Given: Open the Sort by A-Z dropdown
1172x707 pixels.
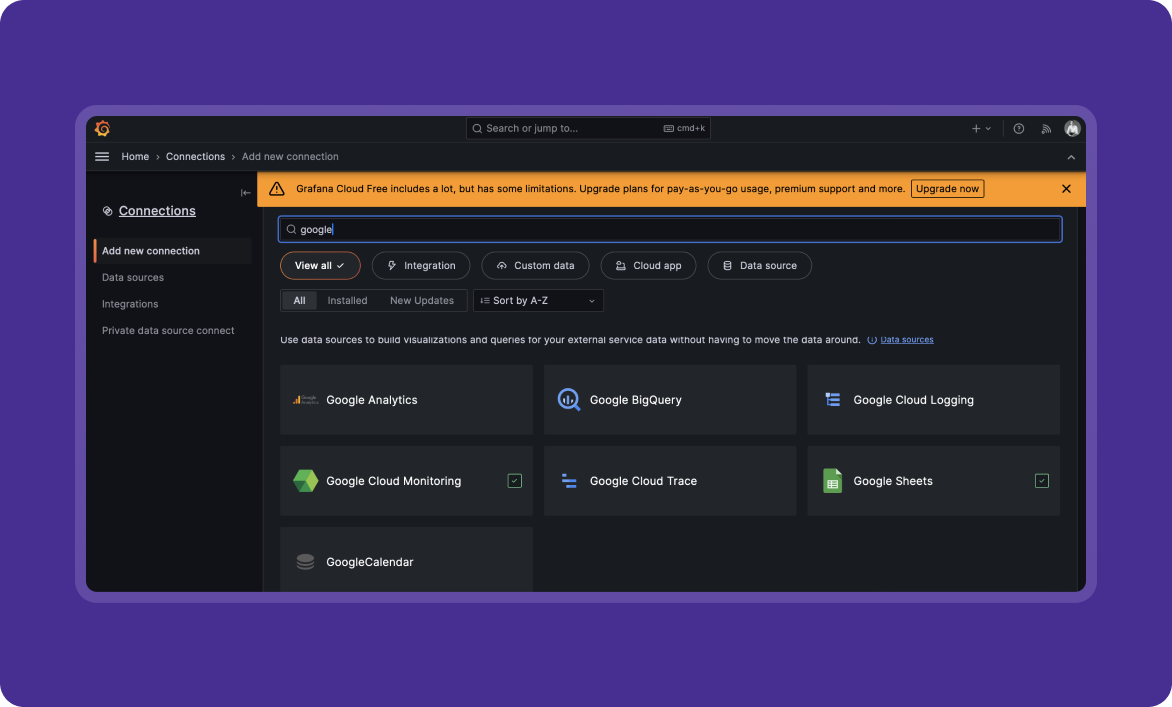Looking at the screenshot, I should pos(538,301).
